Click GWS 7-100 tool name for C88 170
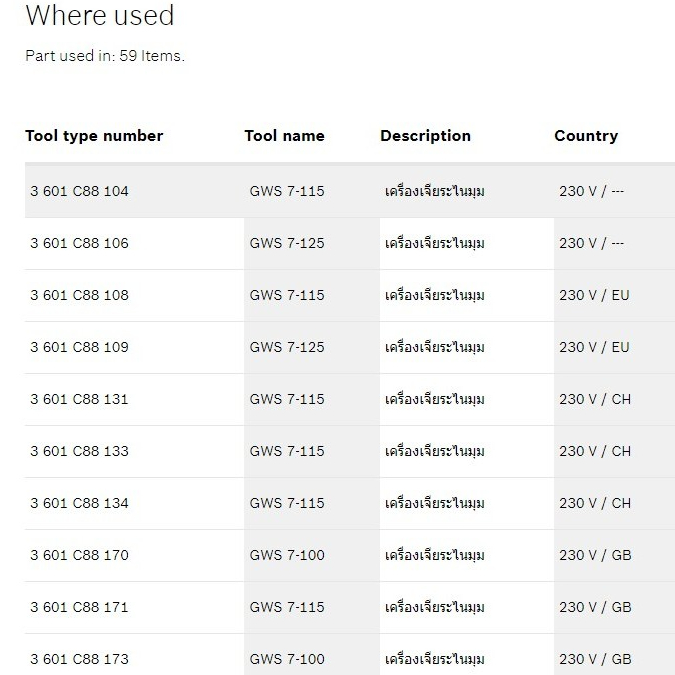 (287, 555)
